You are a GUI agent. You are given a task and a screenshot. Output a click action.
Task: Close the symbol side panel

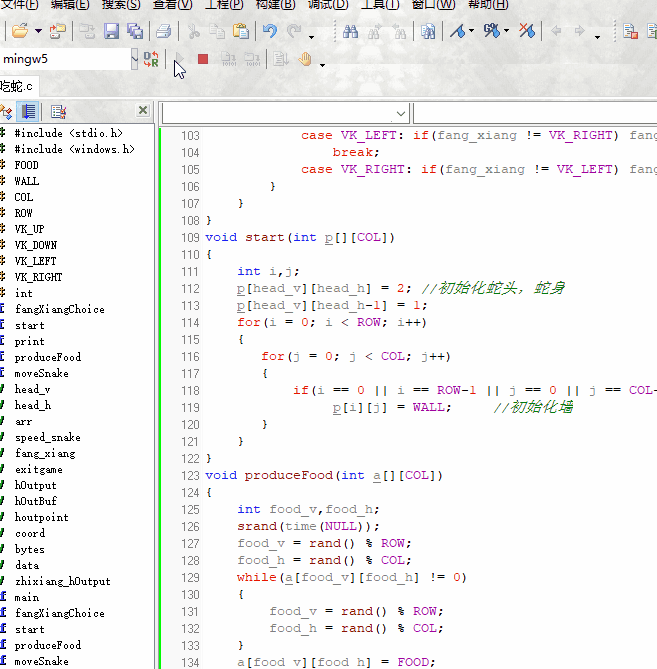143,111
